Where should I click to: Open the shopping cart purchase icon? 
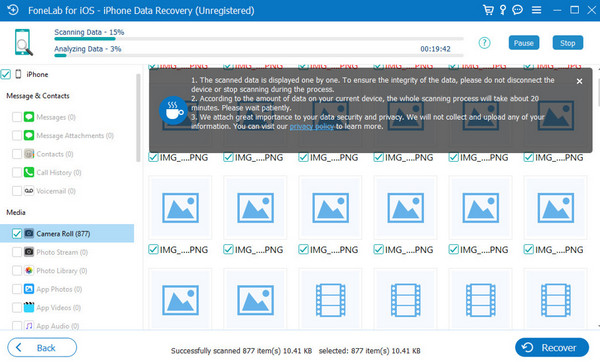(488, 10)
